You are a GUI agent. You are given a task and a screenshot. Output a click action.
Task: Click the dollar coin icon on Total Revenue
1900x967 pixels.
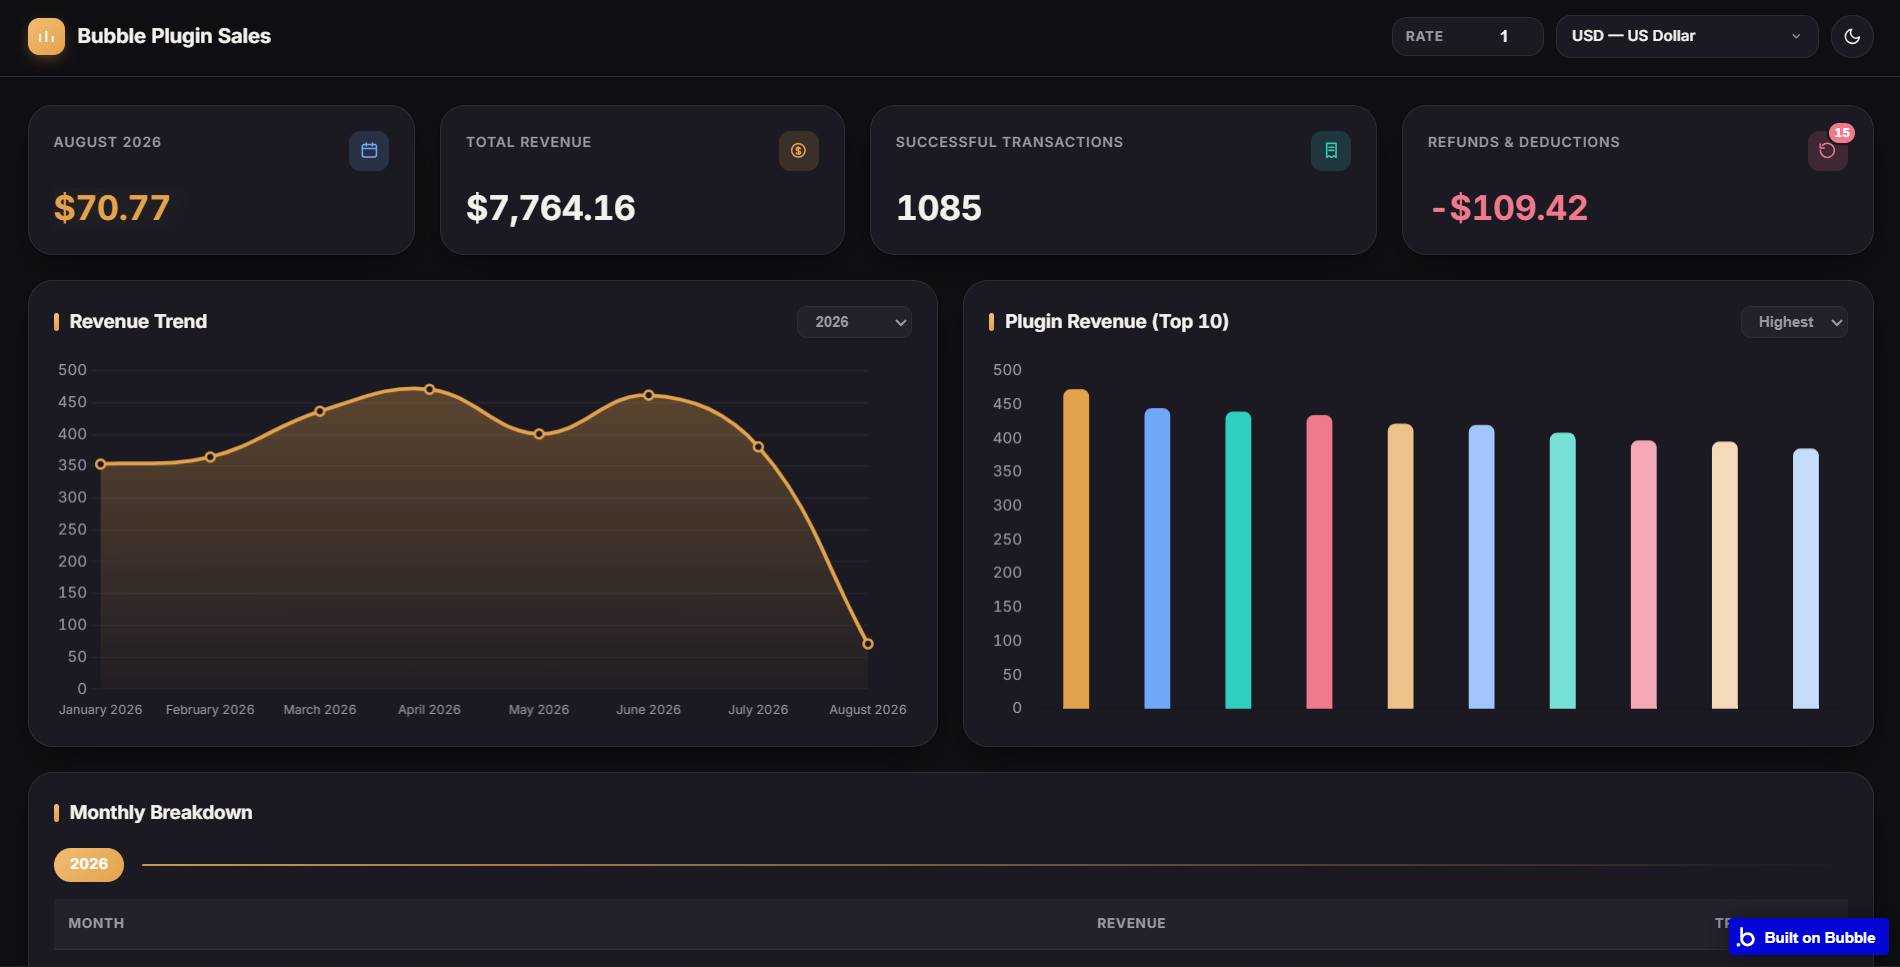point(798,151)
